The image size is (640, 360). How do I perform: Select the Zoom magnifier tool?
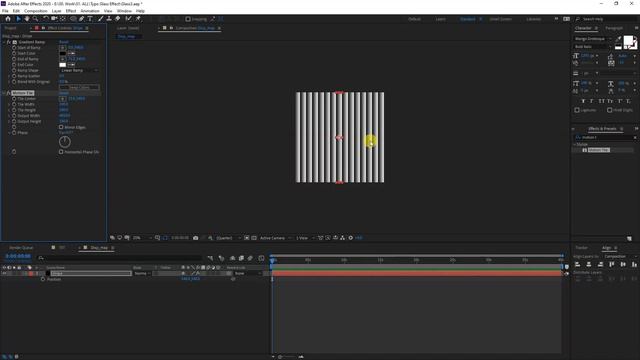point(36,19)
